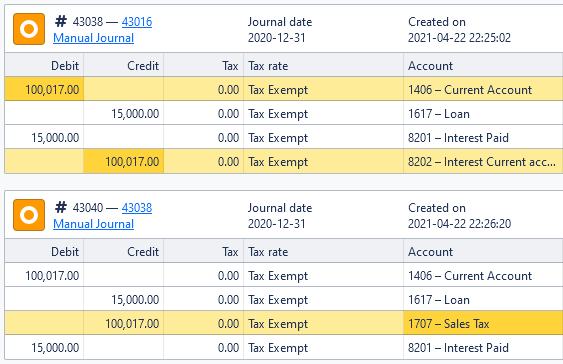Open Manual Journal link of entry 43040
Image resolution: width=563 pixels, height=364 pixels.
pos(93,224)
